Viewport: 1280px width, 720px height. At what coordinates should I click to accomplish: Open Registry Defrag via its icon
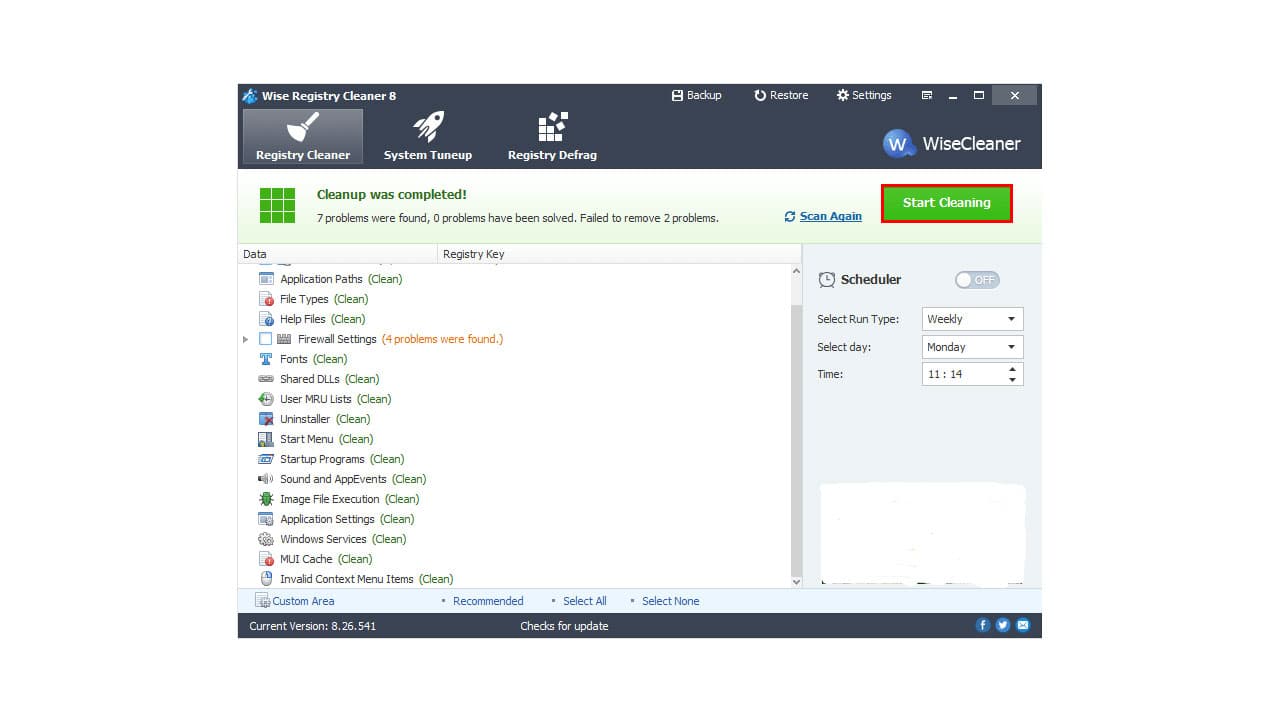tap(551, 125)
